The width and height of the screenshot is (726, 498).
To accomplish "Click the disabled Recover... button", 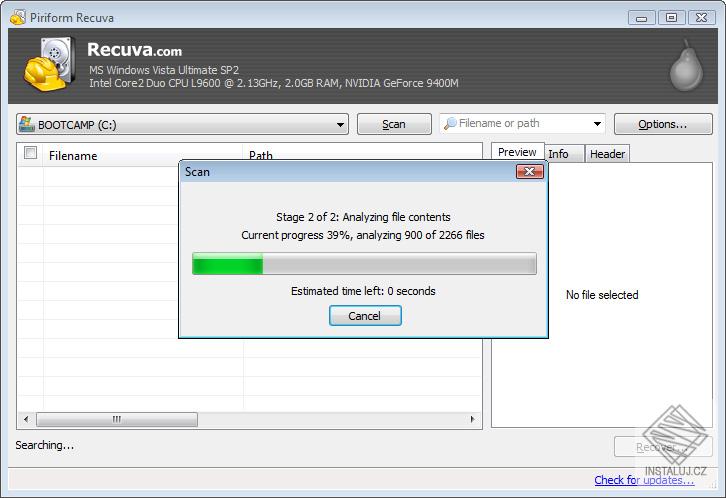I will [x=663, y=447].
